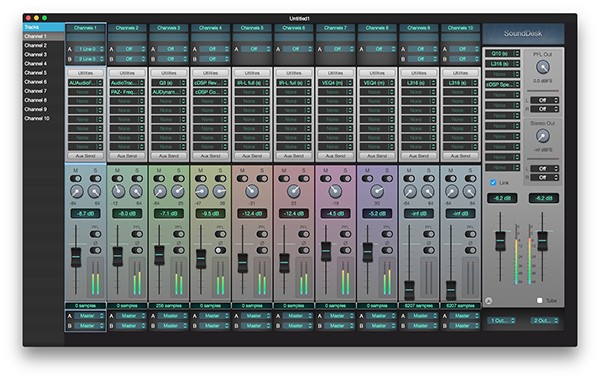This screenshot has height=380, width=600.
Task: Open the AUDynam... plugin slot on Channel 3
Action: pos(169,92)
